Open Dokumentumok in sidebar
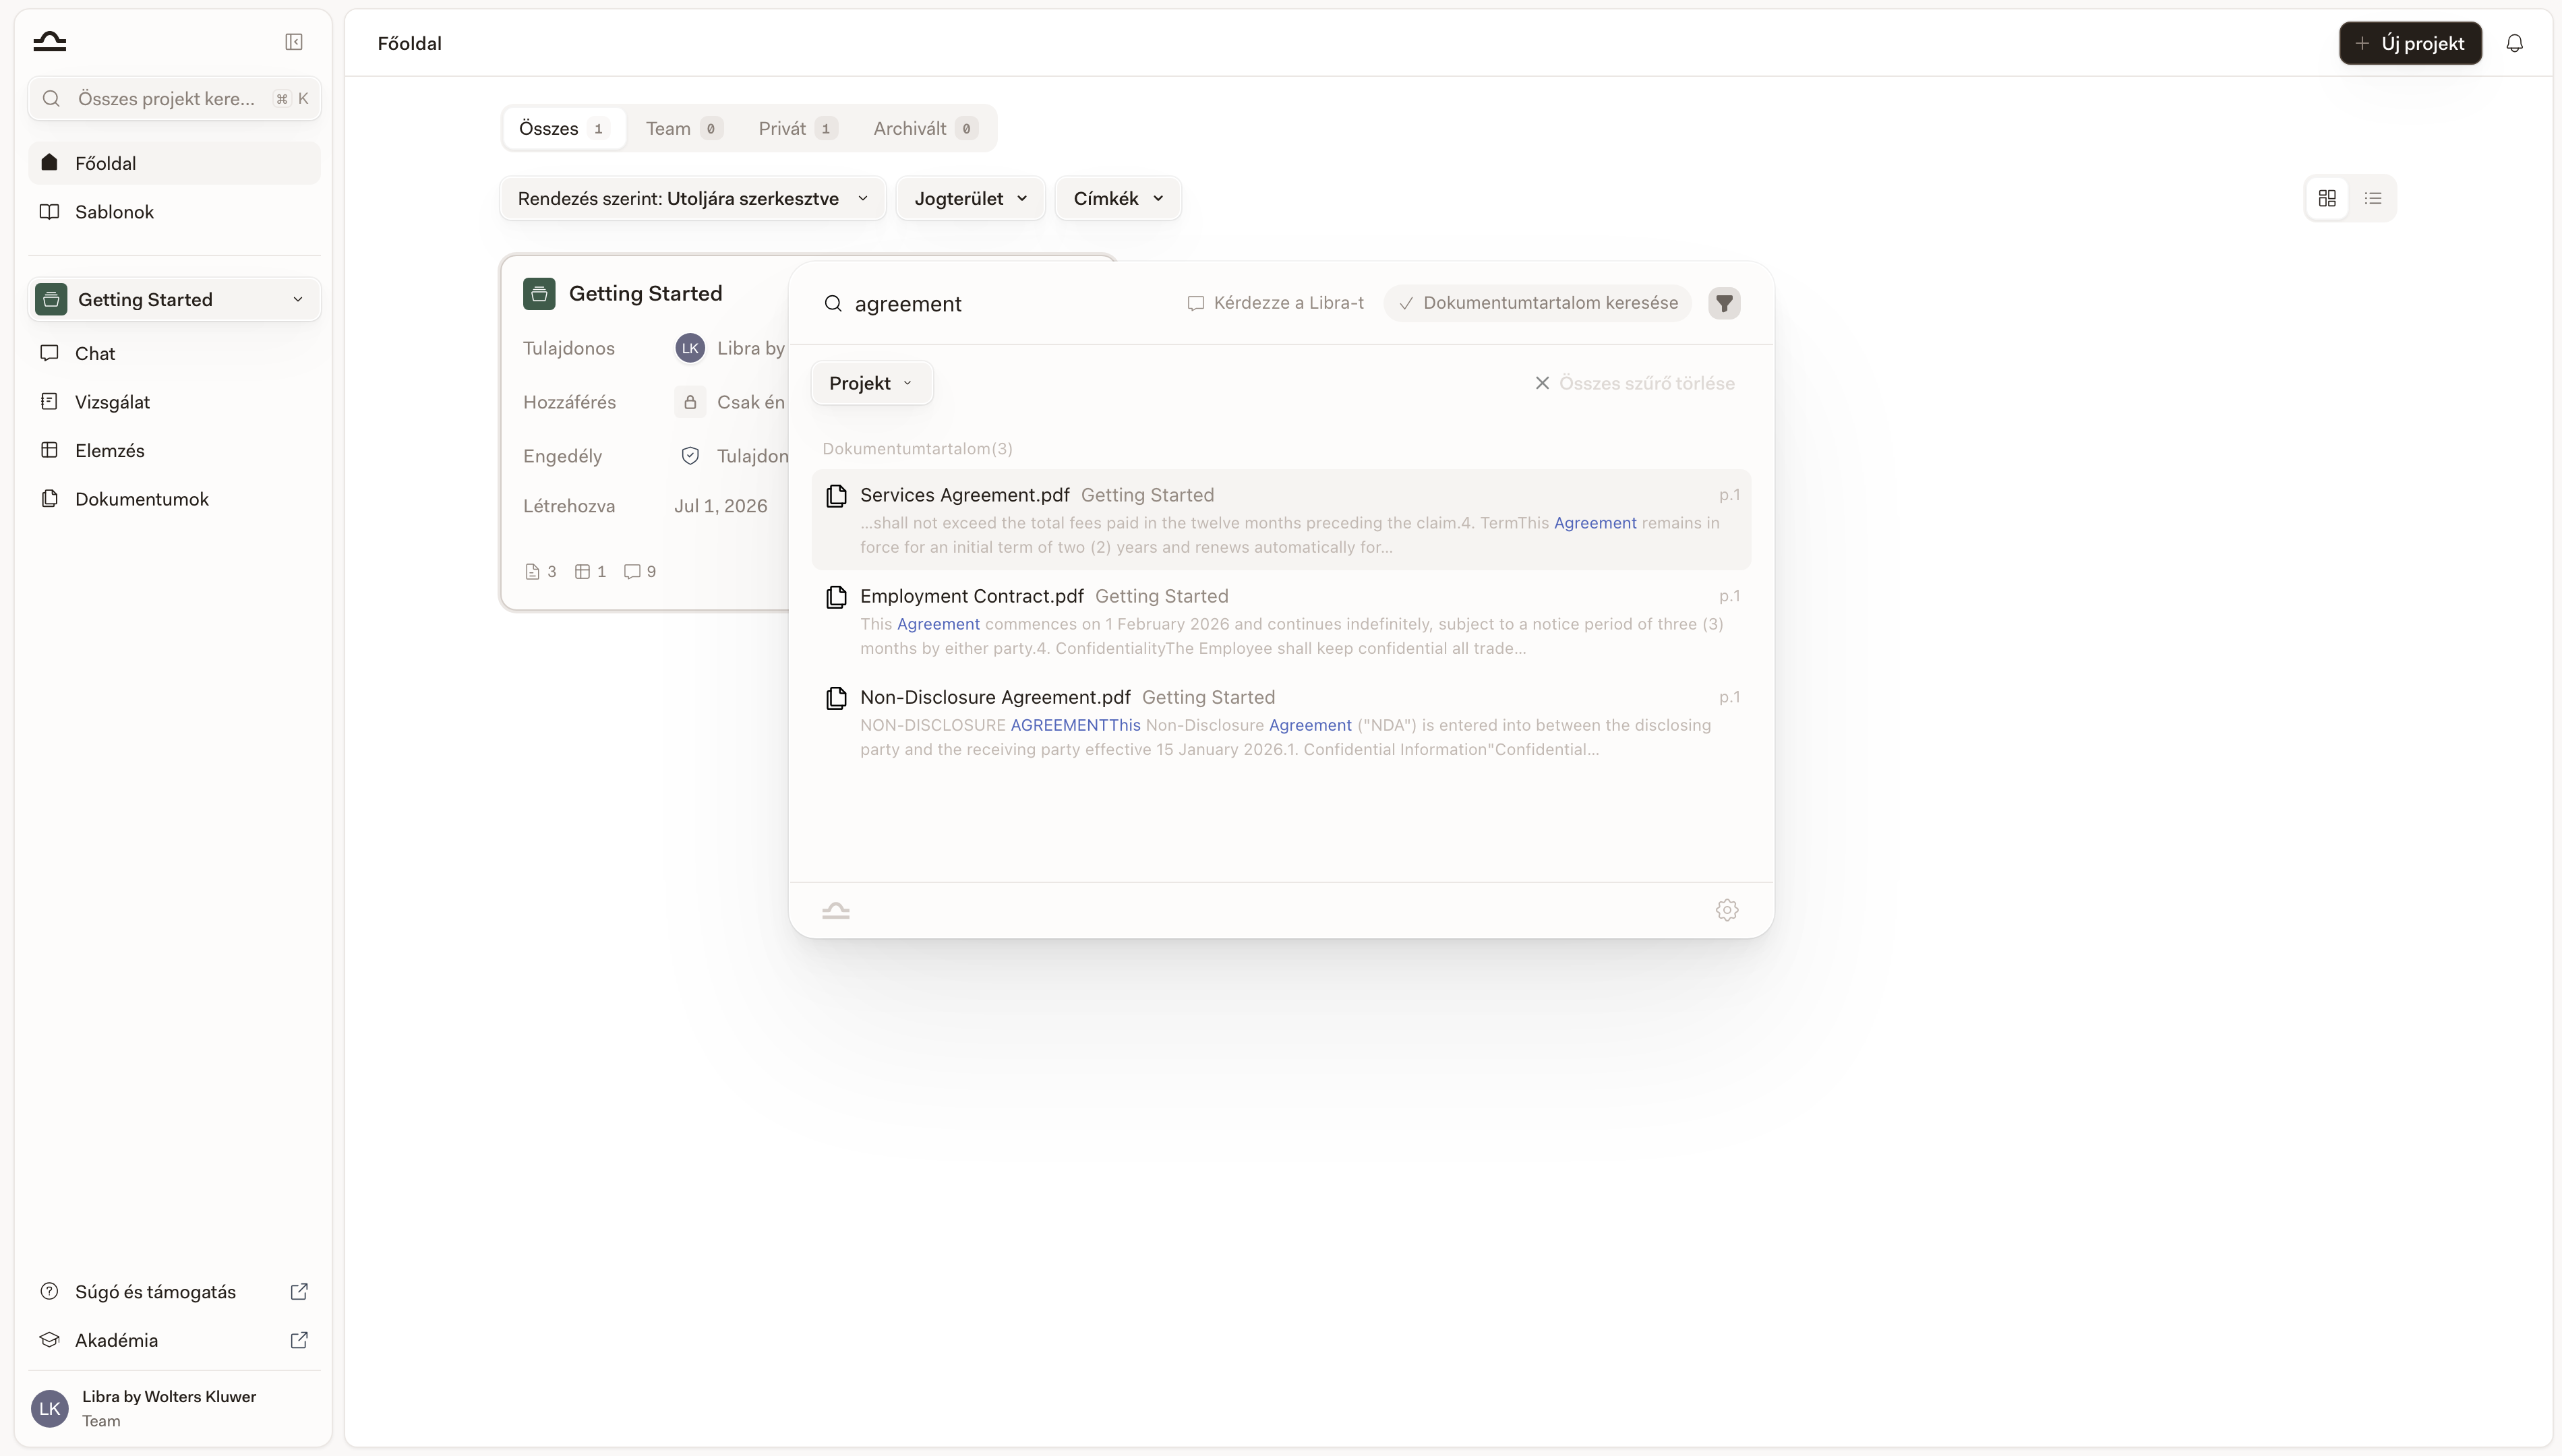The height and width of the screenshot is (1456, 2562). pos(174,499)
